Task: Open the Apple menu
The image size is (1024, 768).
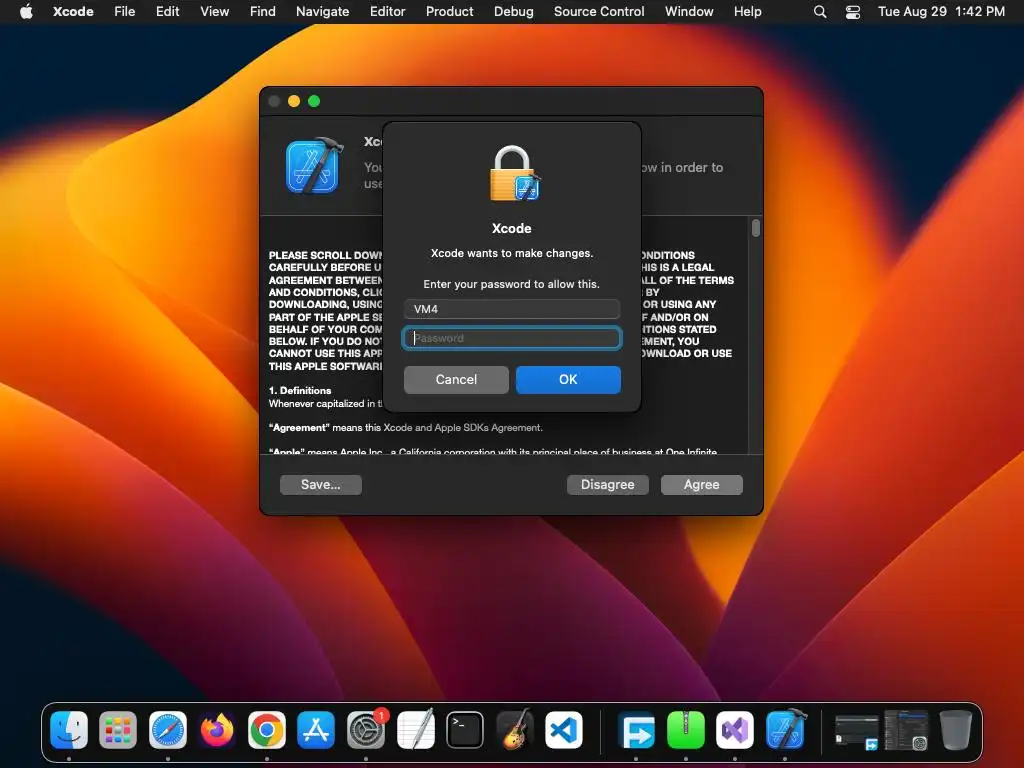Action: pos(26,12)
